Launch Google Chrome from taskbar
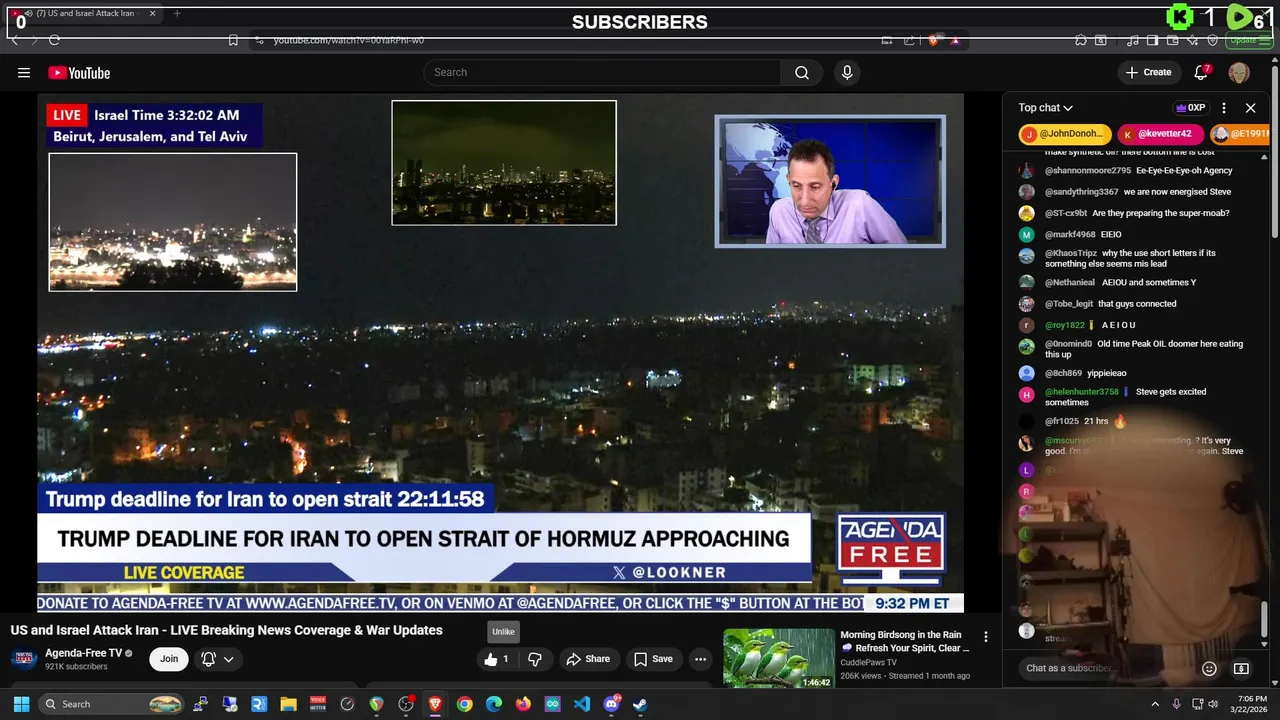The height and width of the screenshot is (720, 1280). pos(464,704)
